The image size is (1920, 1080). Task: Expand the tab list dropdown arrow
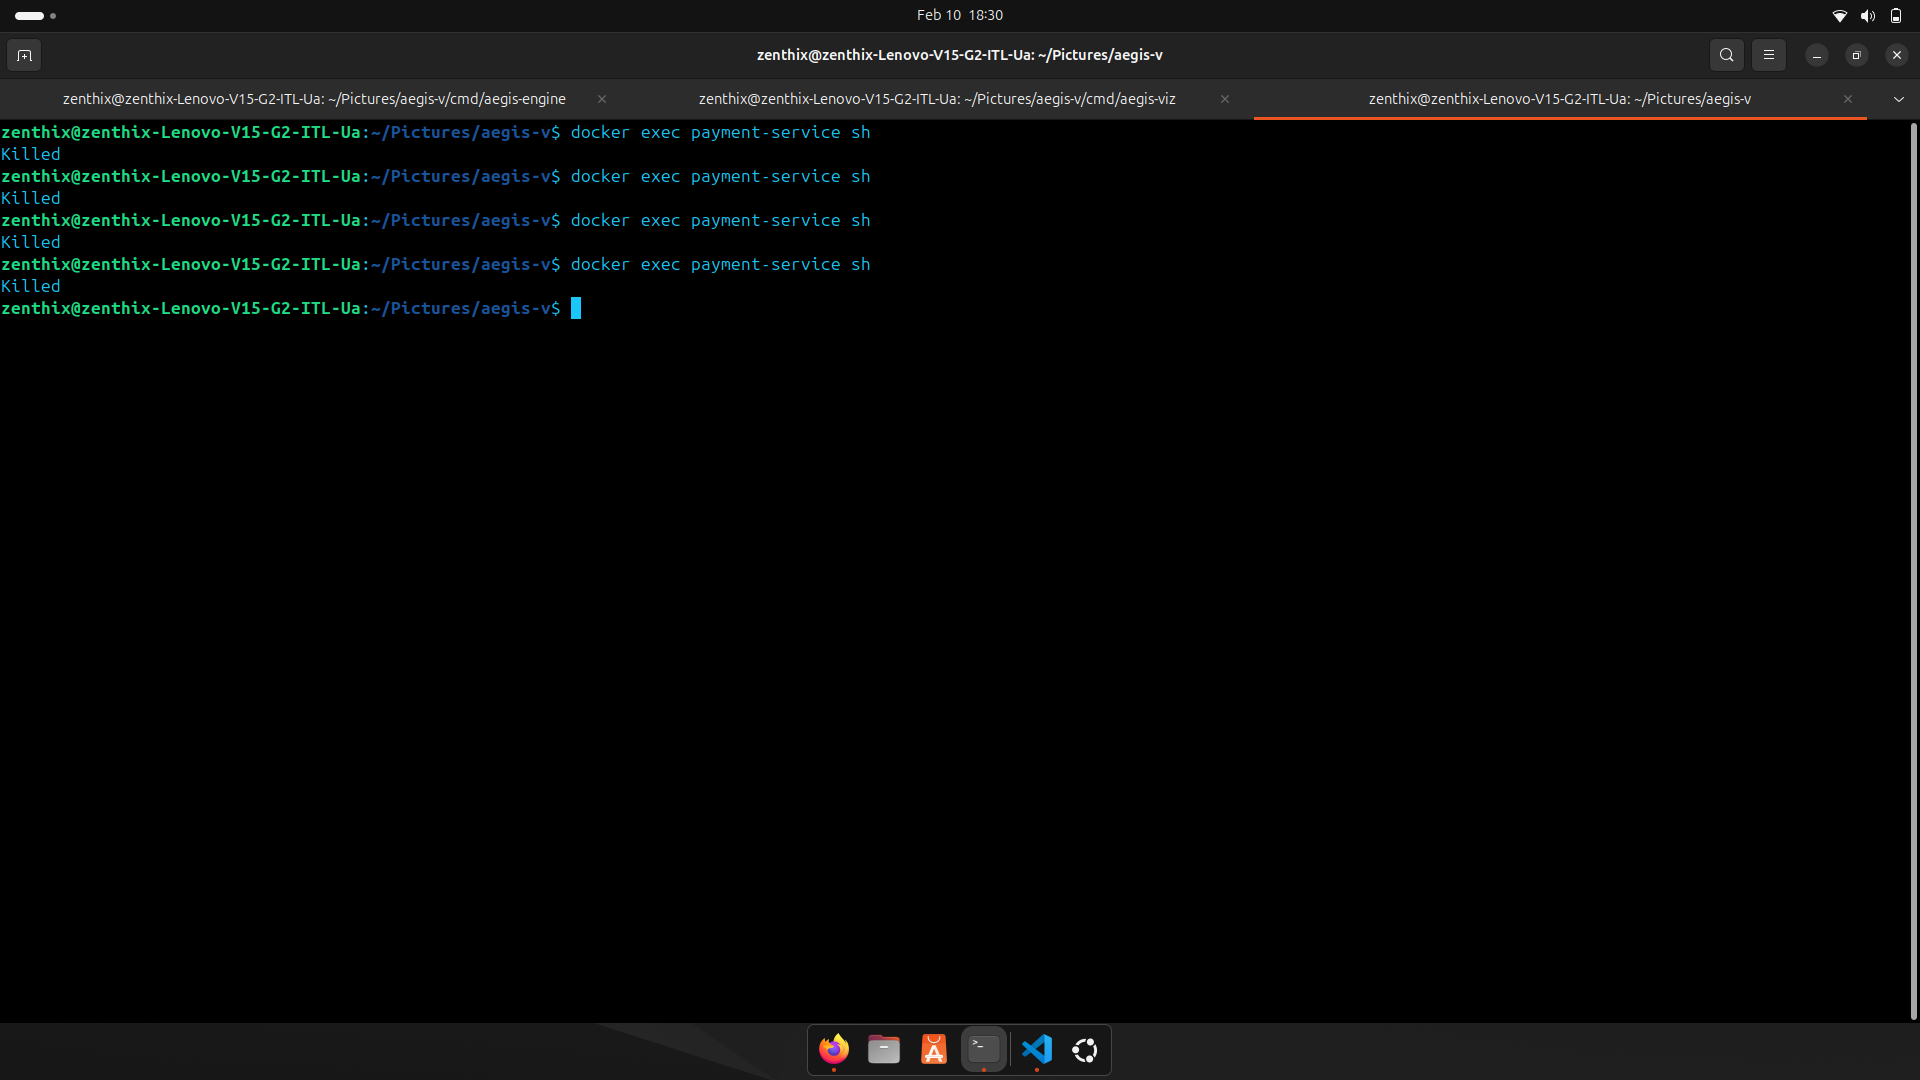1898,99
